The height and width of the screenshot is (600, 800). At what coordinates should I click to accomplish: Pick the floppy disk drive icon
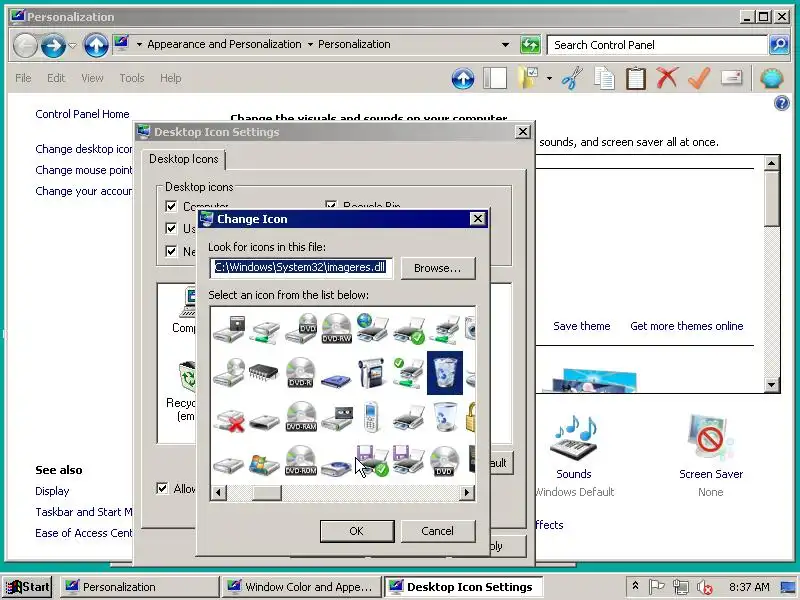(x=229, y=329)
